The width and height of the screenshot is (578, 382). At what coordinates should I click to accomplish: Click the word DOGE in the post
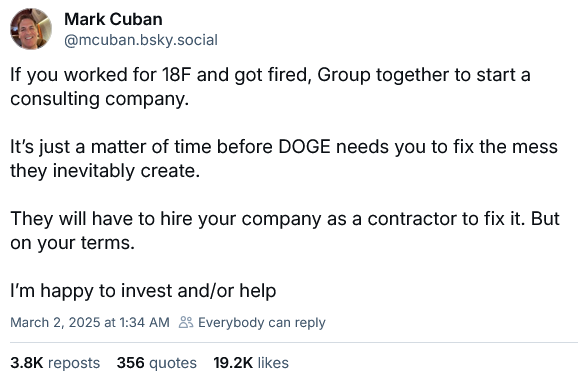coord(304,147)
